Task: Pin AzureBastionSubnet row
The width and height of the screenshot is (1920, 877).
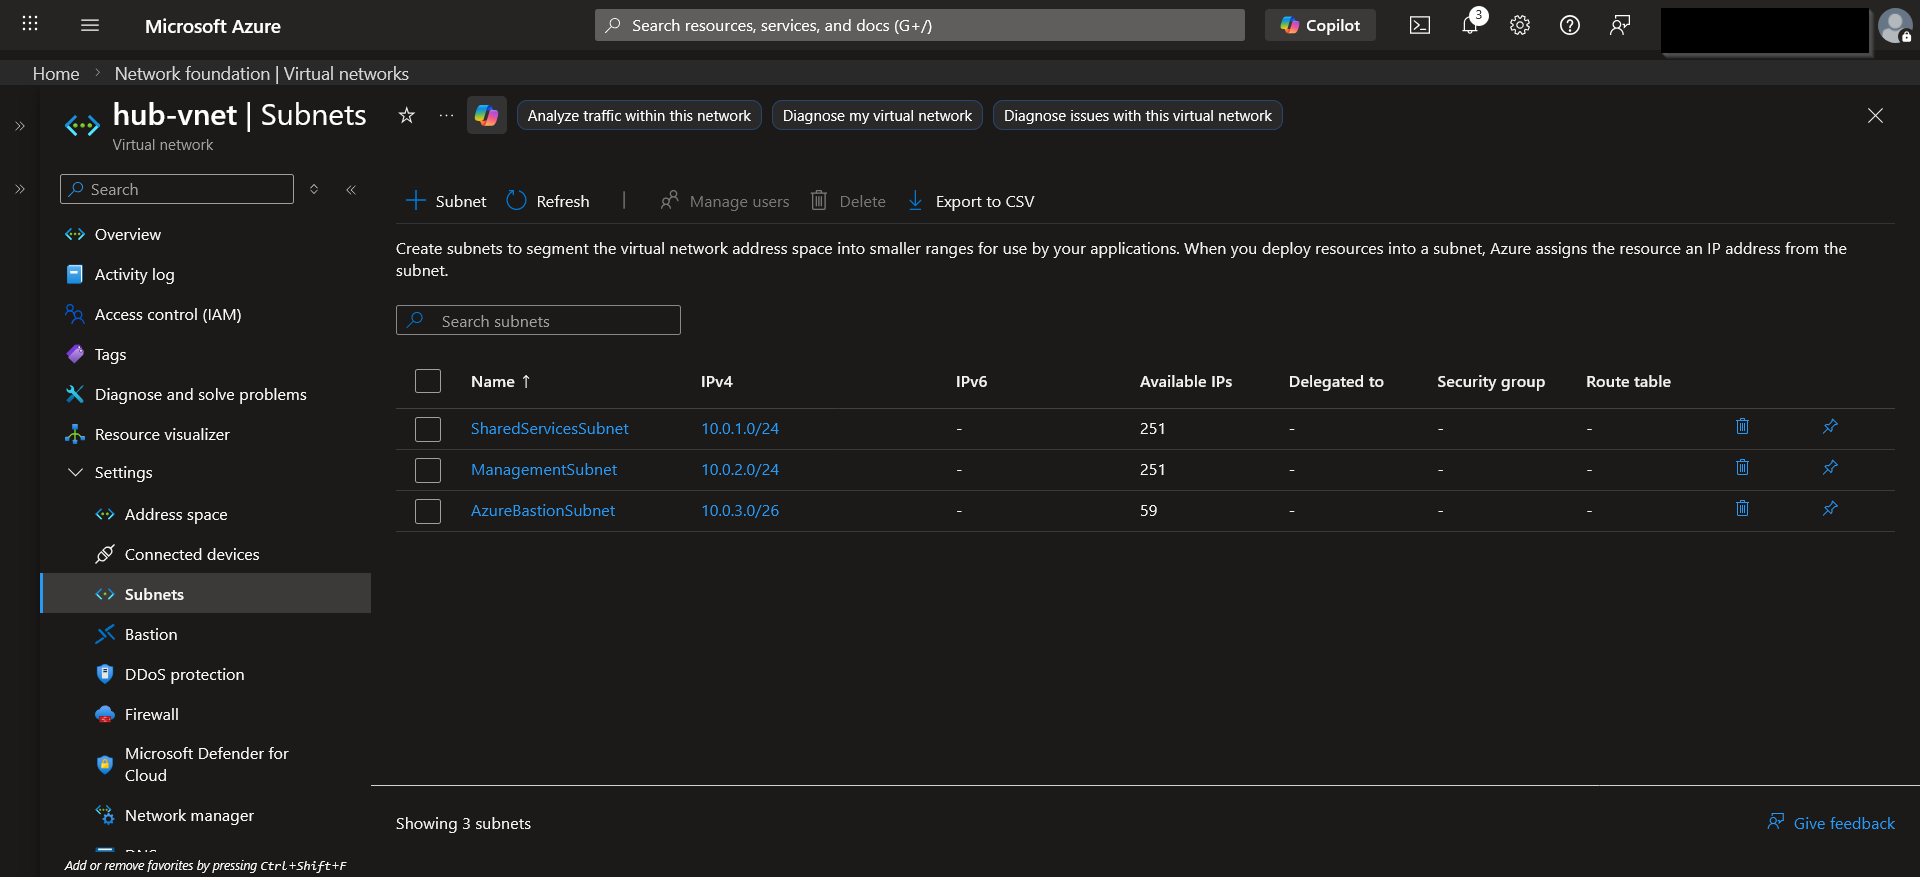Action: pos(1830,509)
